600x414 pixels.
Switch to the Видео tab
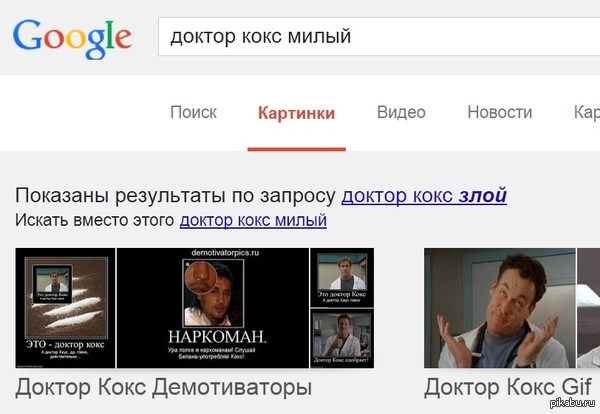pyautogui.click(x=401, y=112)
